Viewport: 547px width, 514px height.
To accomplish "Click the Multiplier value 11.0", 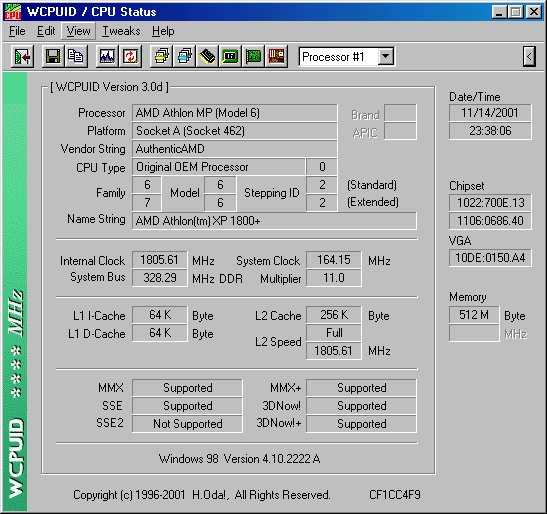I will [334, 278].
